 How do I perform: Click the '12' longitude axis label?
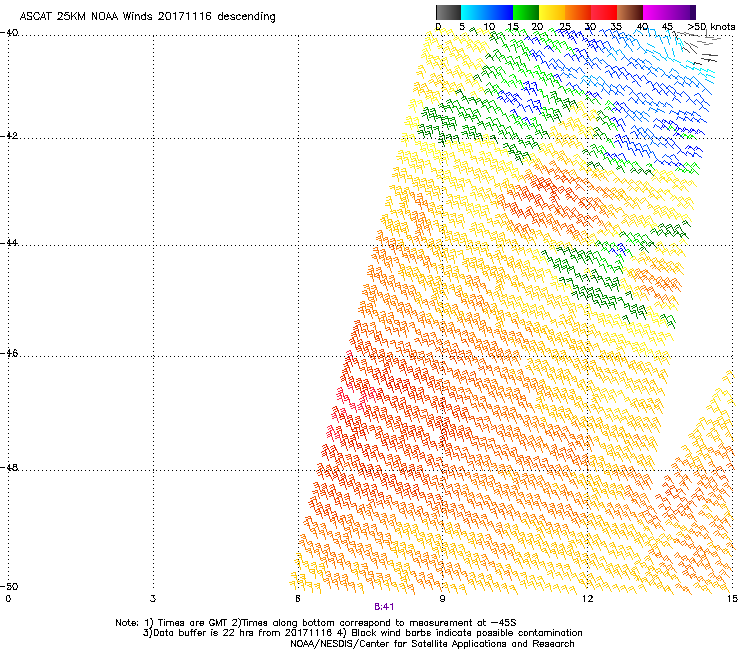tap(587, 599)
